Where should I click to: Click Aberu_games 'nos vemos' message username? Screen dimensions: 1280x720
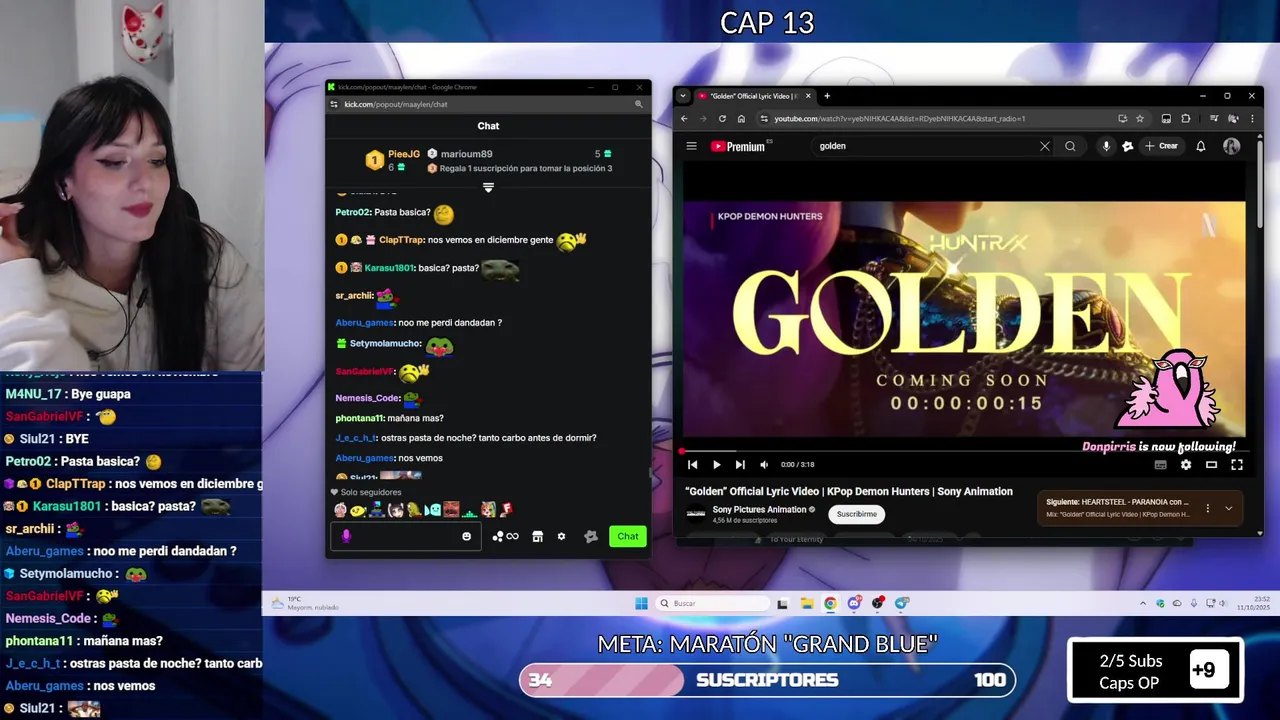(x=365, y=458)
